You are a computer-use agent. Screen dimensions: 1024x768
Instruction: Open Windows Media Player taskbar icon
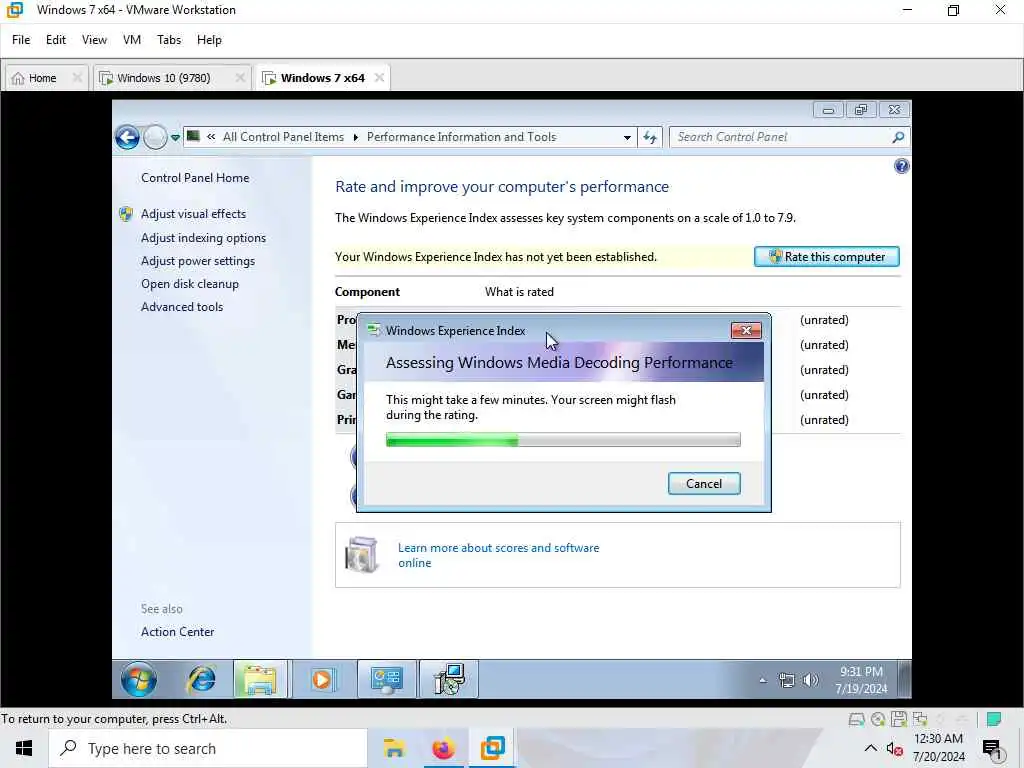[321, 679]
